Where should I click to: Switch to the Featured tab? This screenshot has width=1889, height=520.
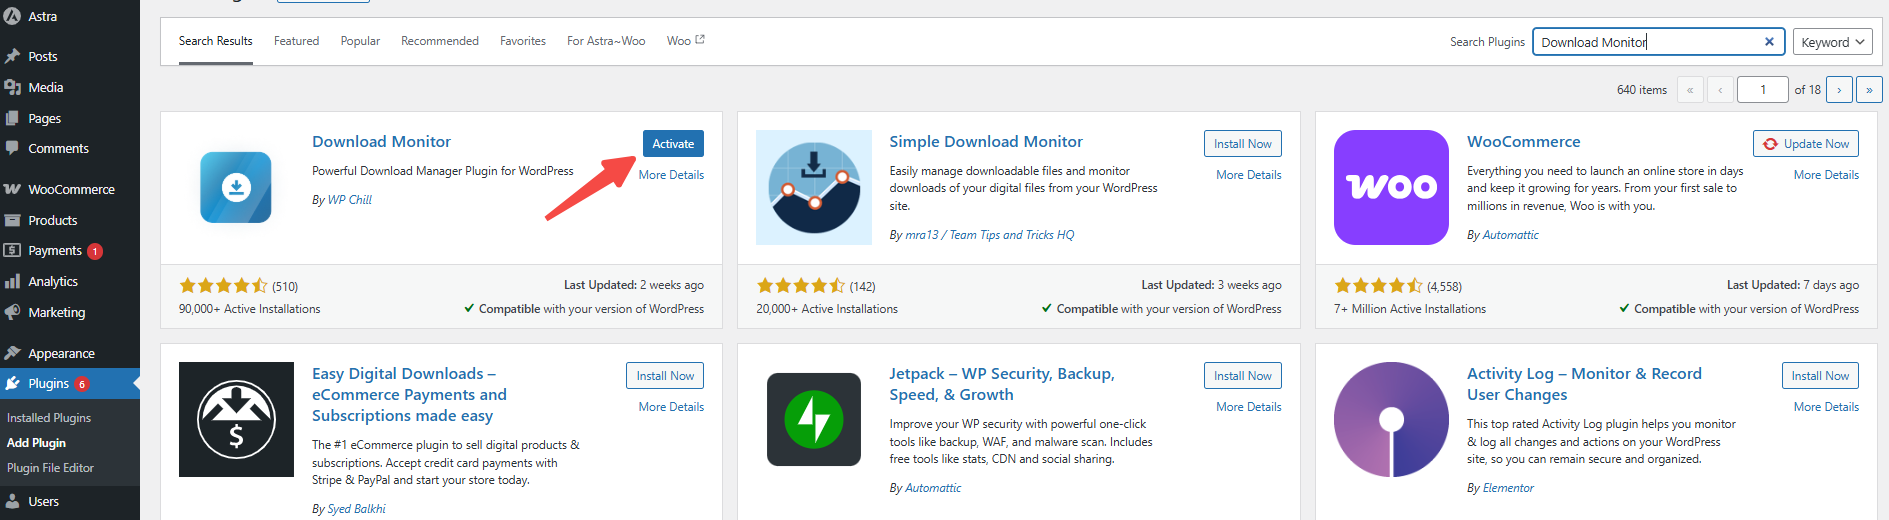(296, 41)
